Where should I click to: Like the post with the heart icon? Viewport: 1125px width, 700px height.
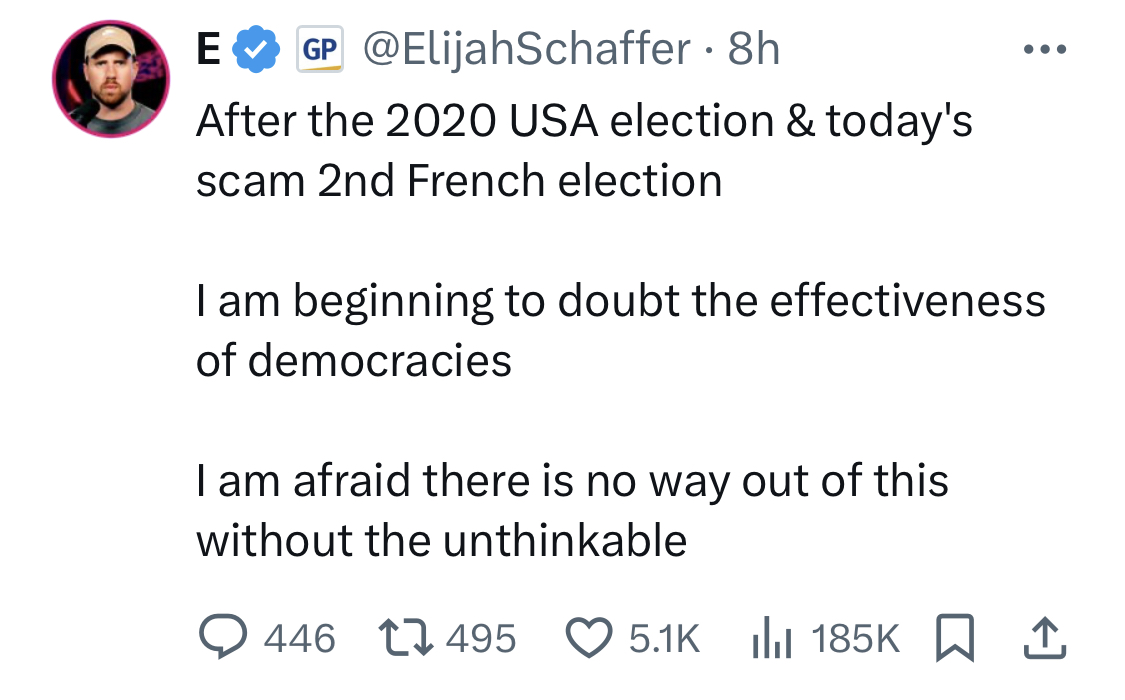(589, 638)
